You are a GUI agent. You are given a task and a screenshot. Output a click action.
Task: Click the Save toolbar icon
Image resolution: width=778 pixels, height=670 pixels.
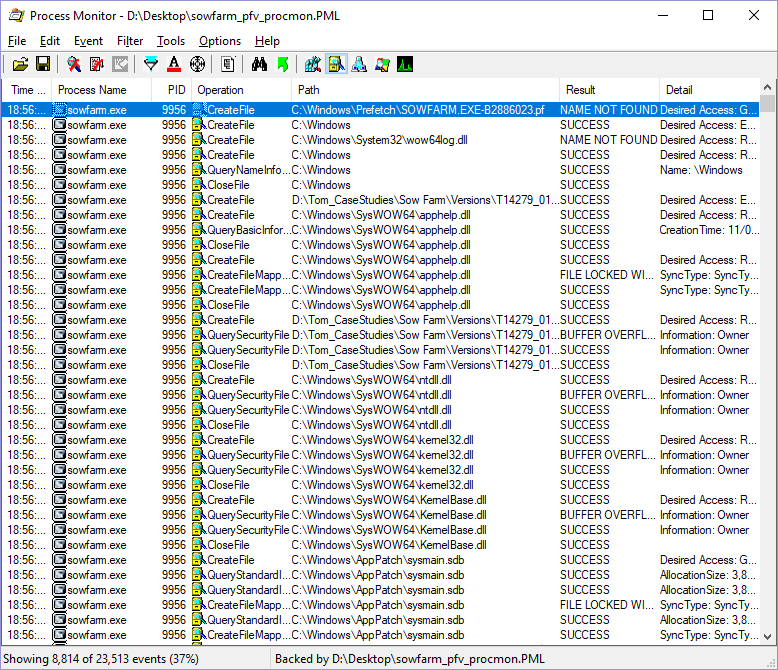[43, 64]
